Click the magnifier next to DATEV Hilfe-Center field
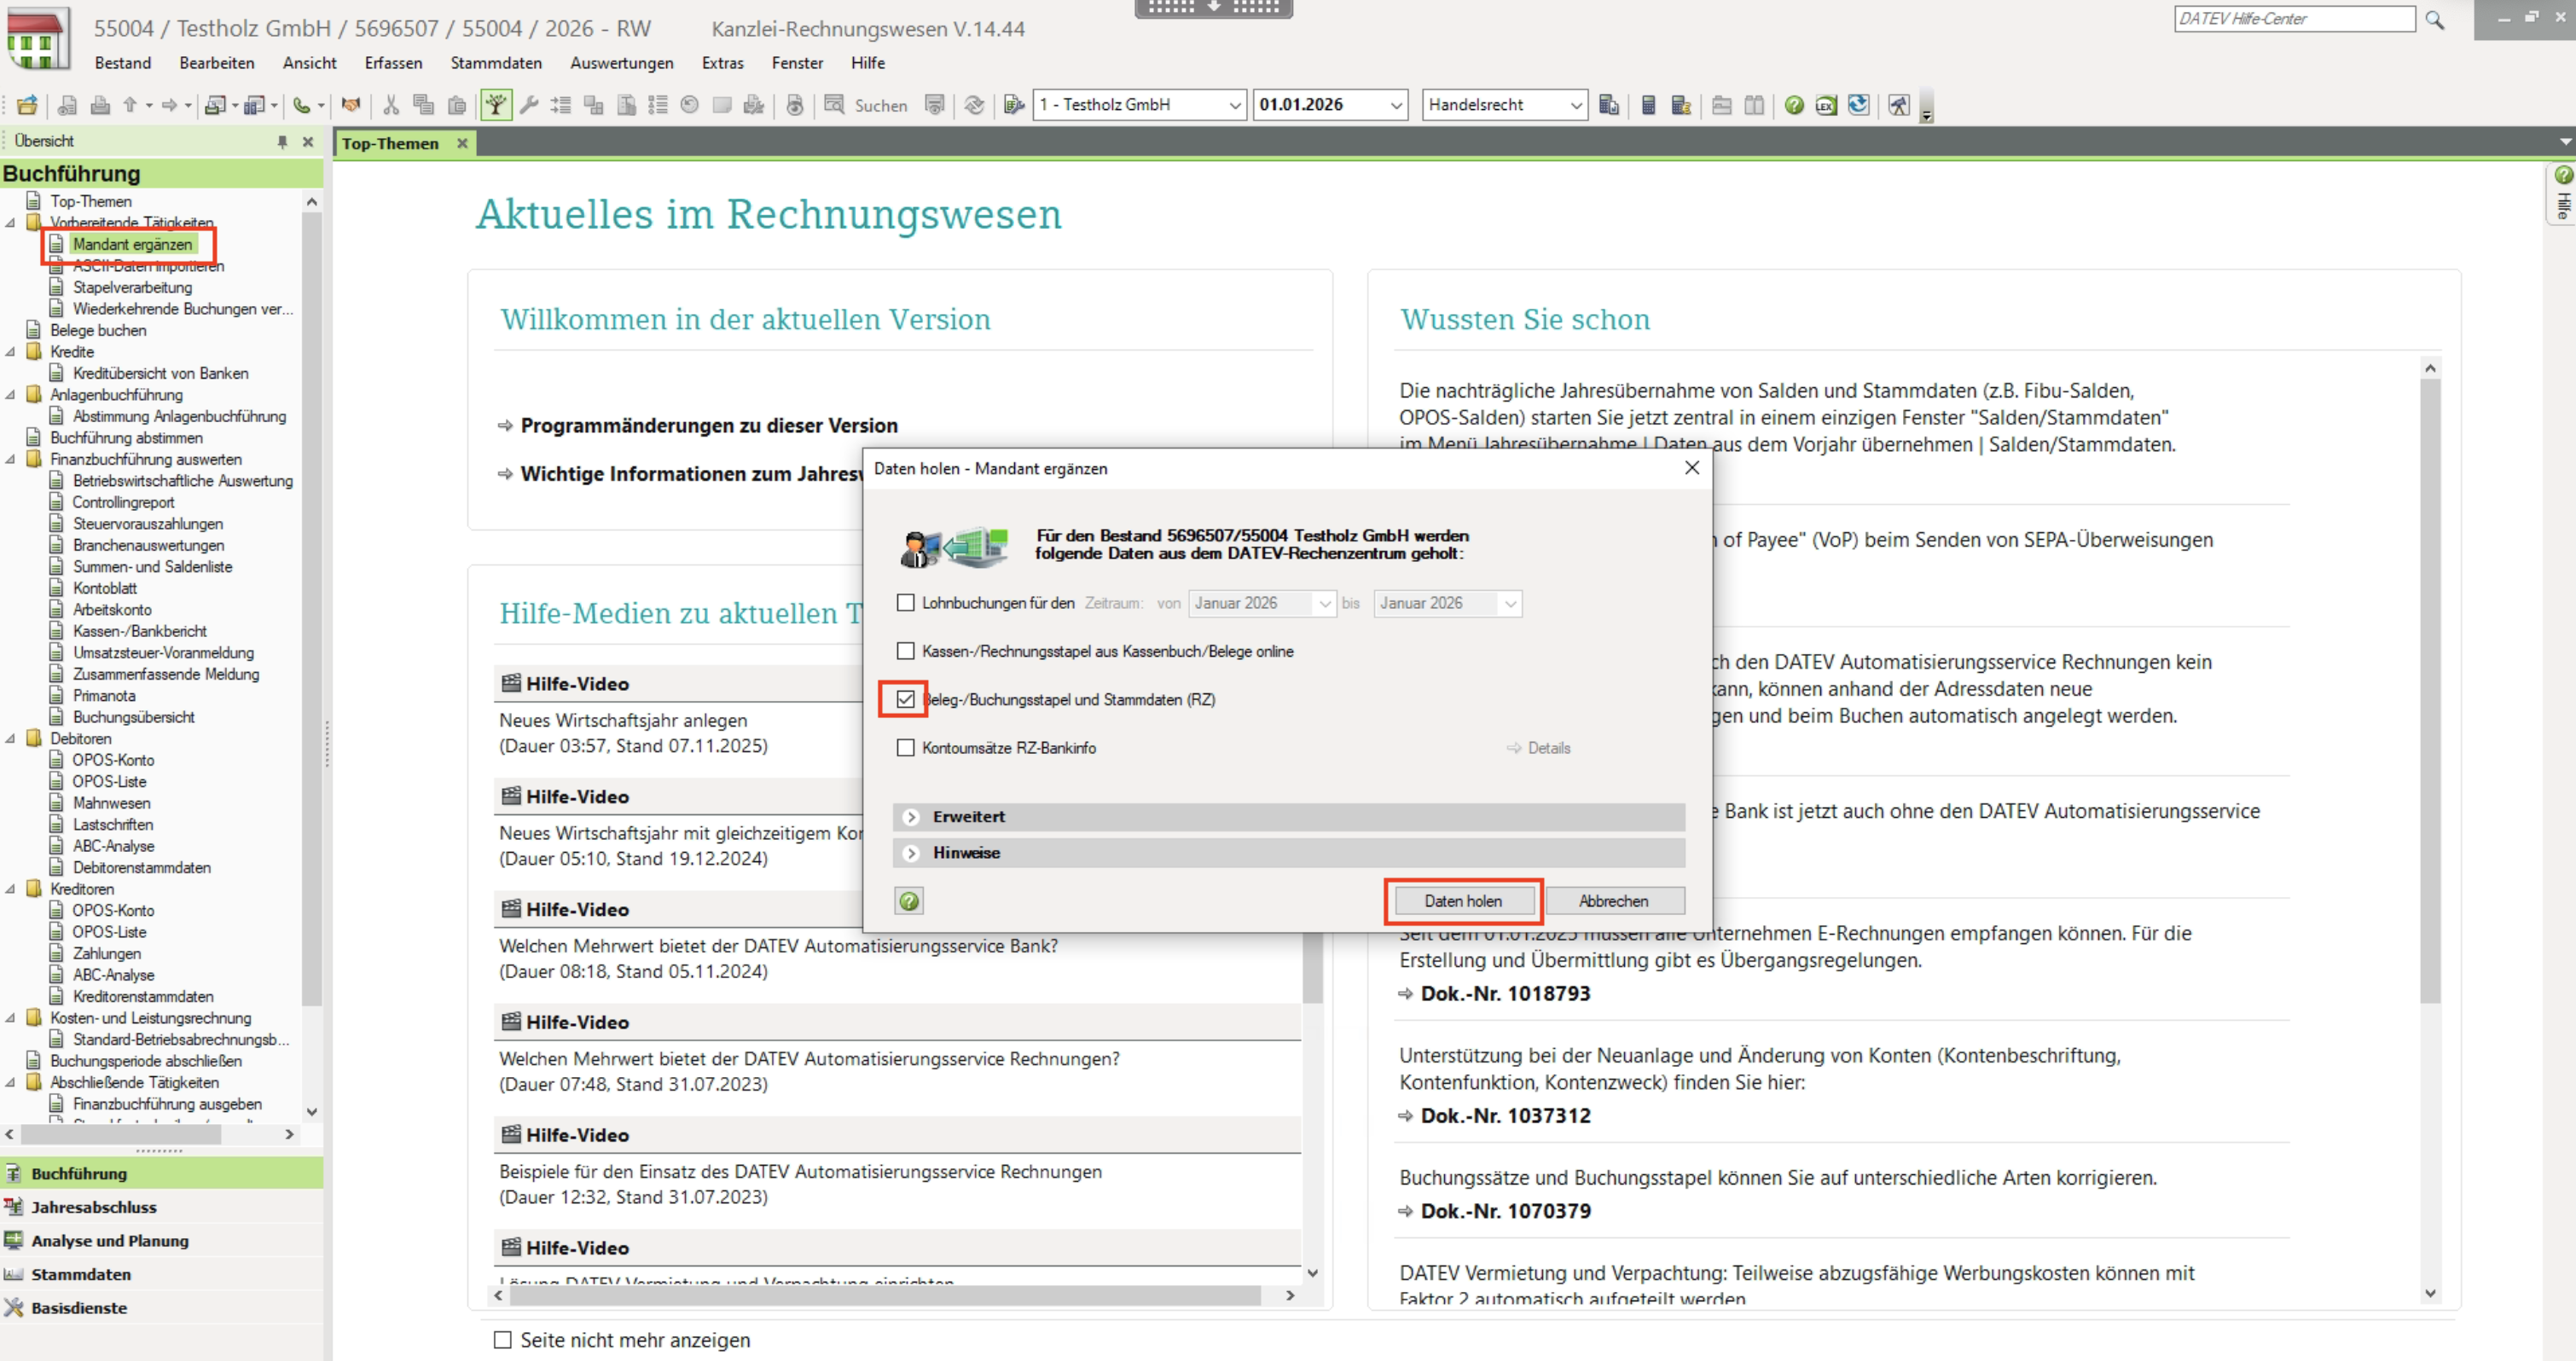Image resolution: width=2576 pixels, height=1361 pixels. [2435, 20]
